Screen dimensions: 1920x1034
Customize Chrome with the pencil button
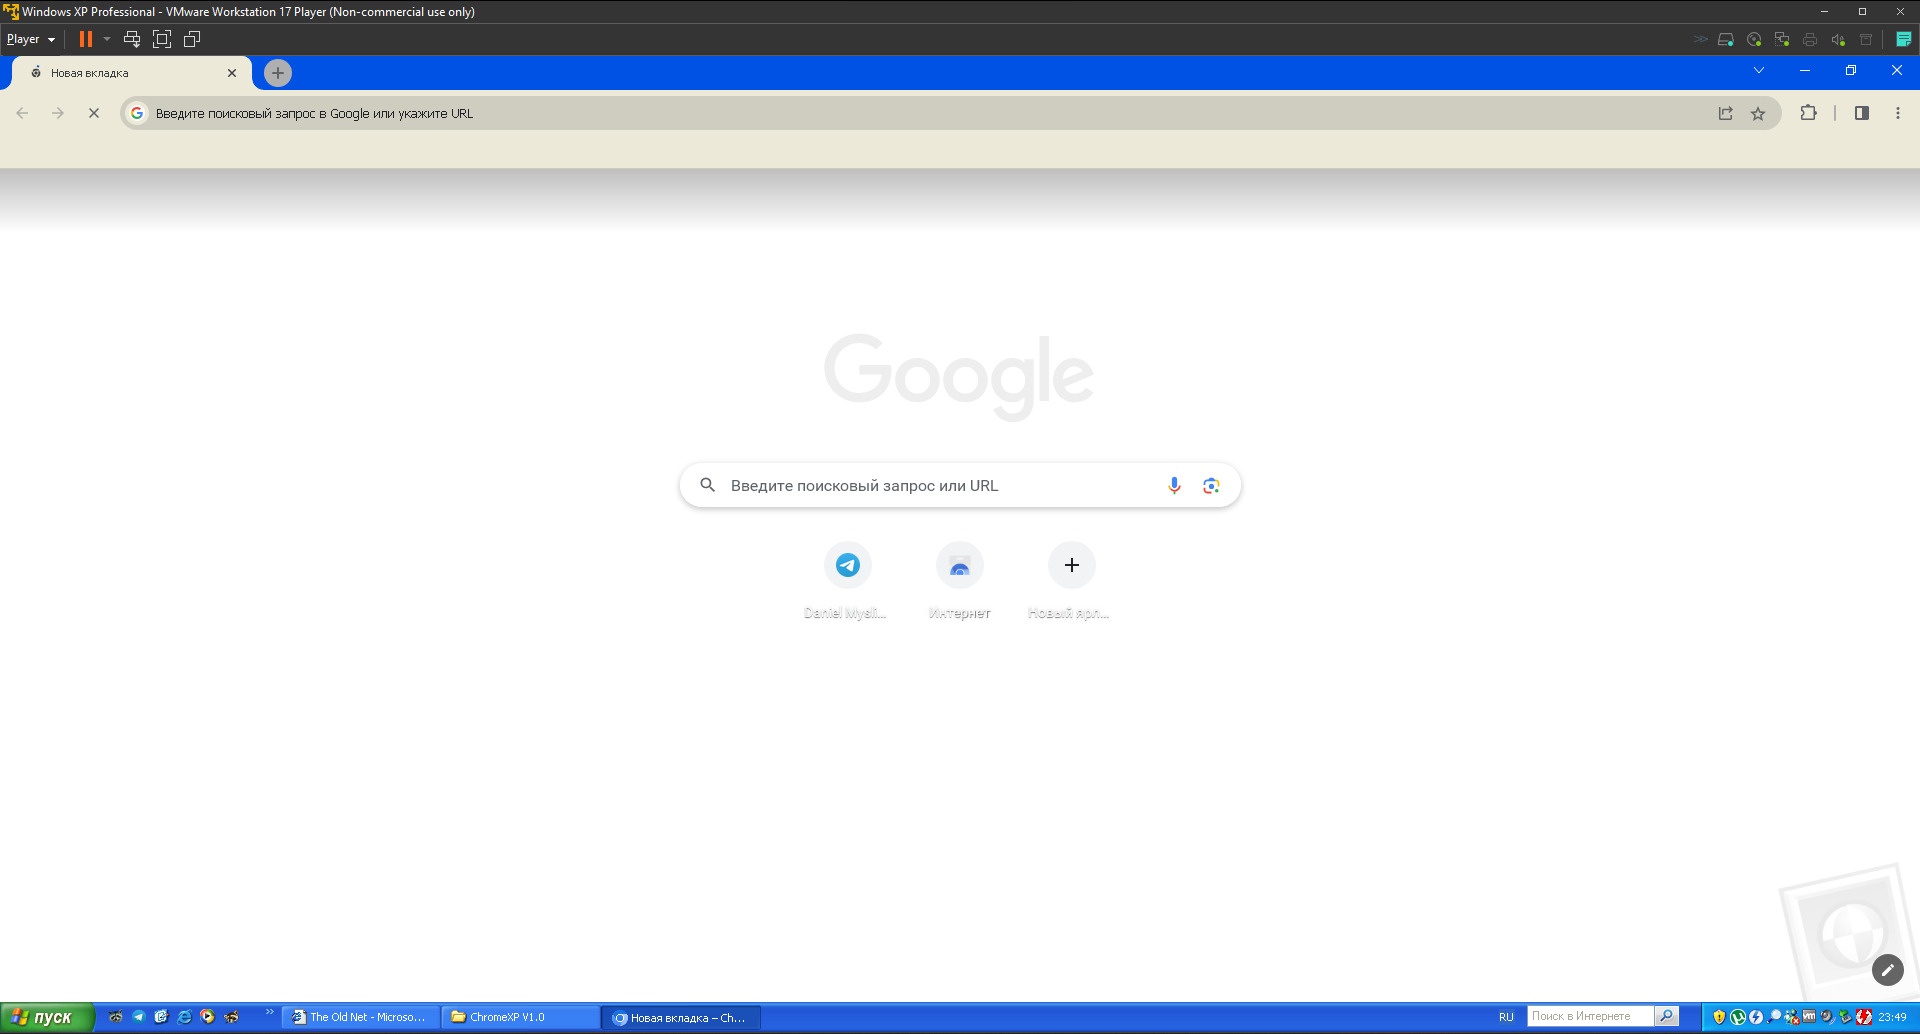pos(1887,970)
